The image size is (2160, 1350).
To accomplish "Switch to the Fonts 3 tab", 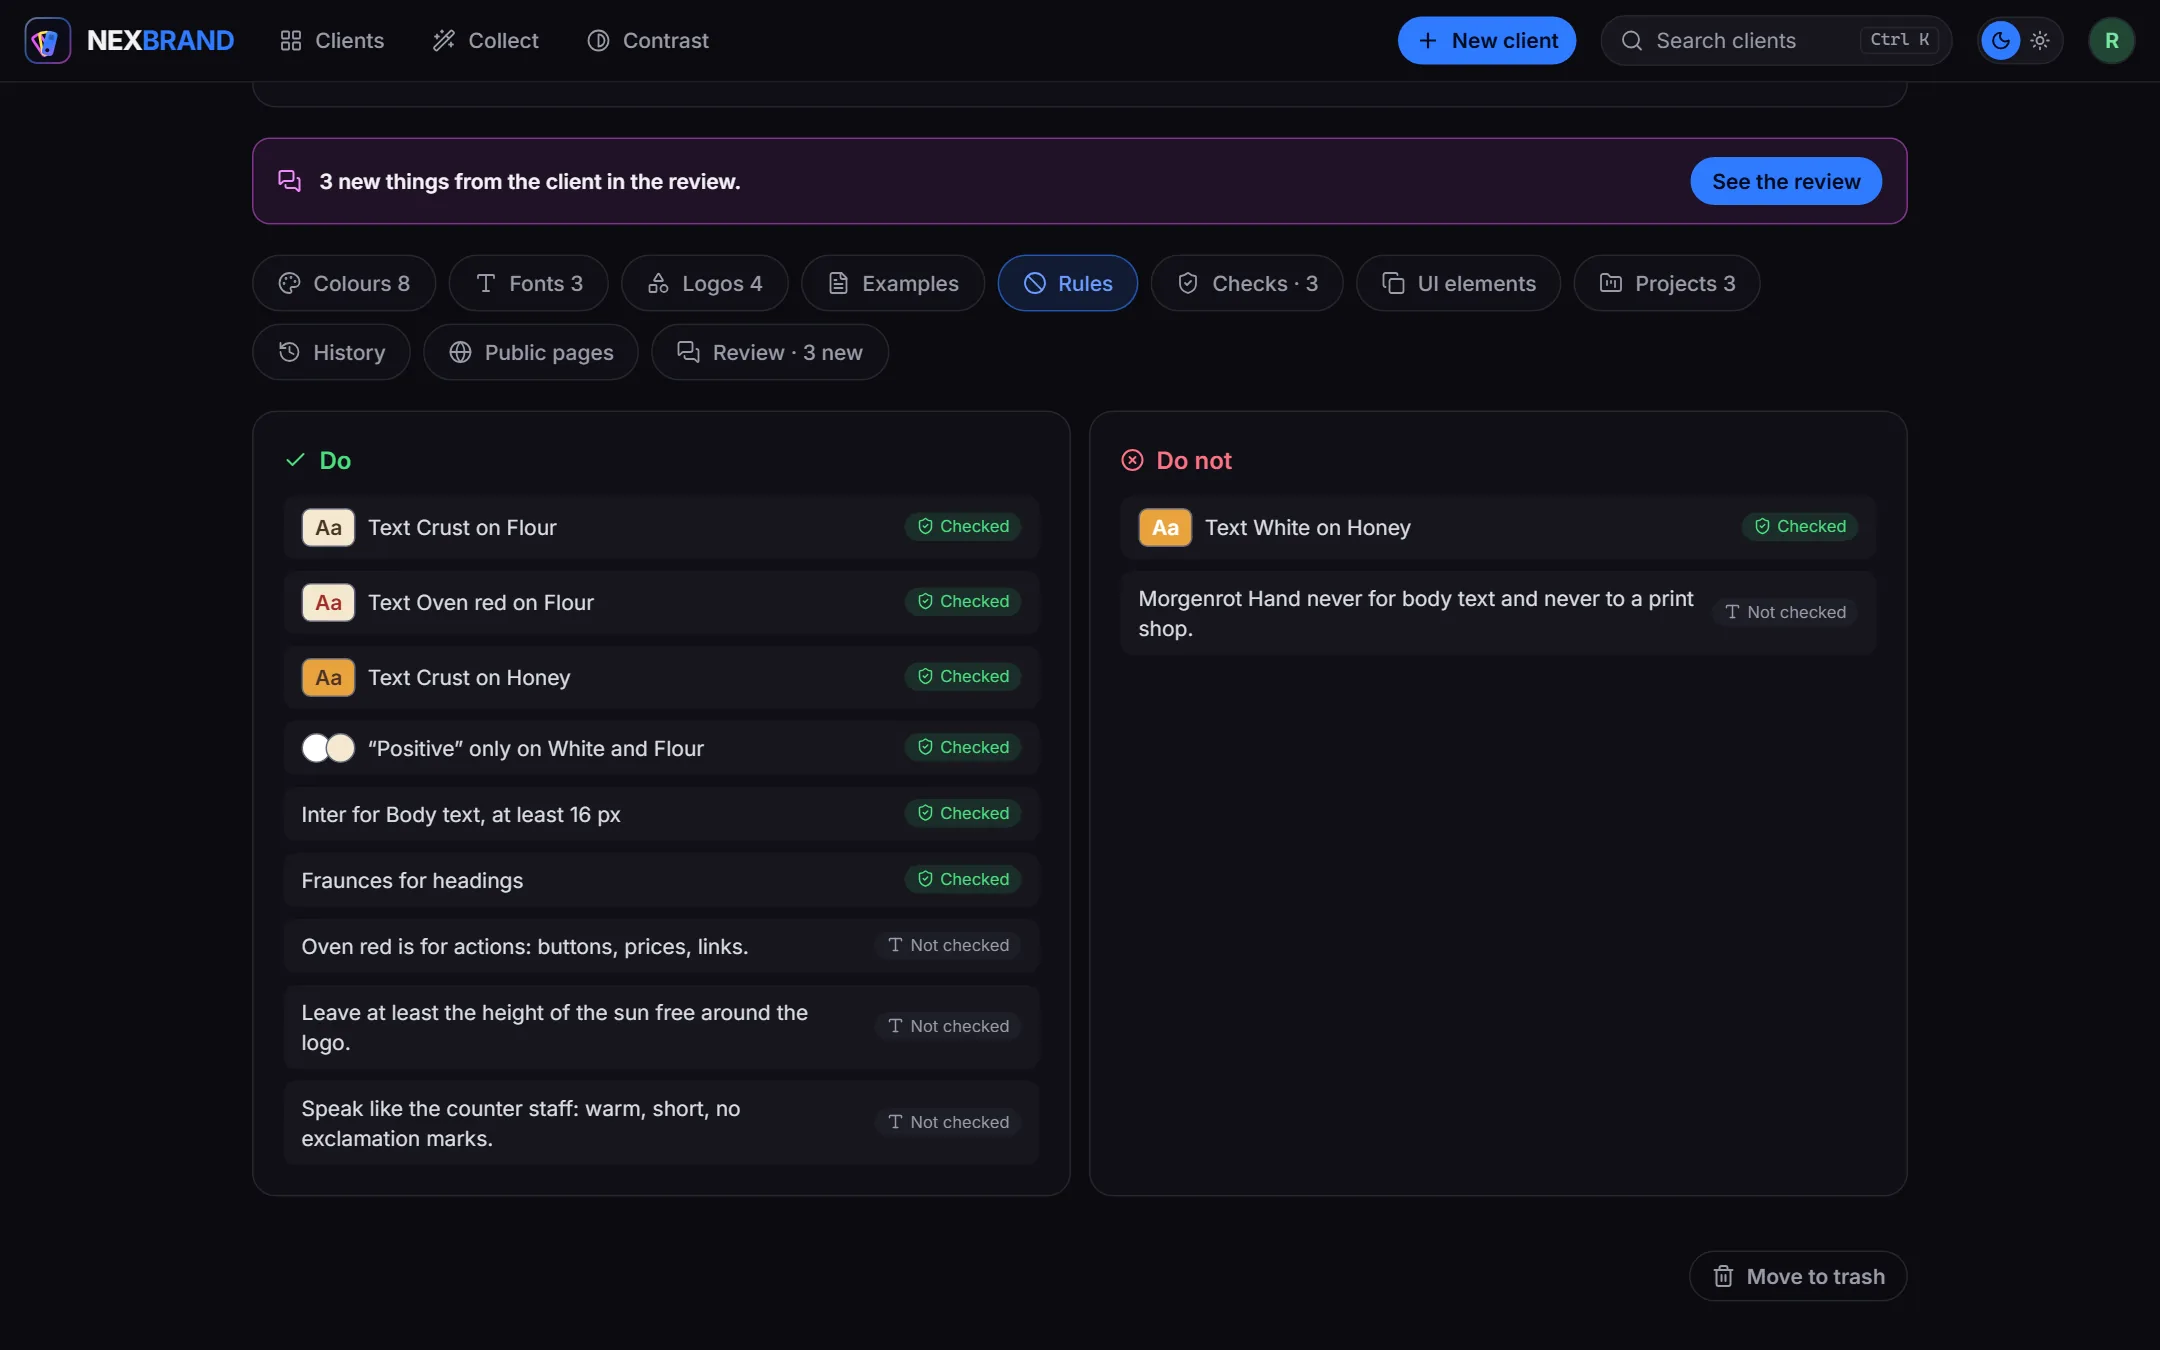I will pos(529,283).
